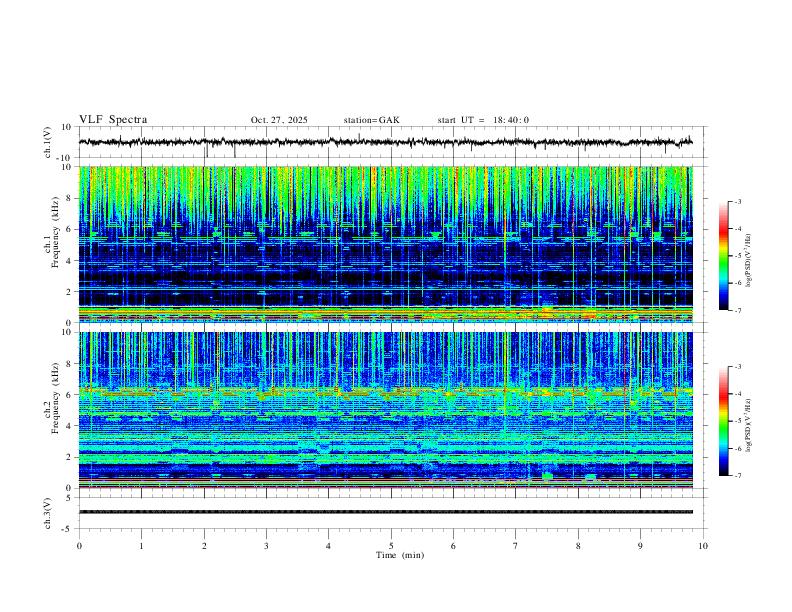This screenshot has height=612, width=792.
Task: Click Time axis tick label "10"
Action: coord(703,546)
